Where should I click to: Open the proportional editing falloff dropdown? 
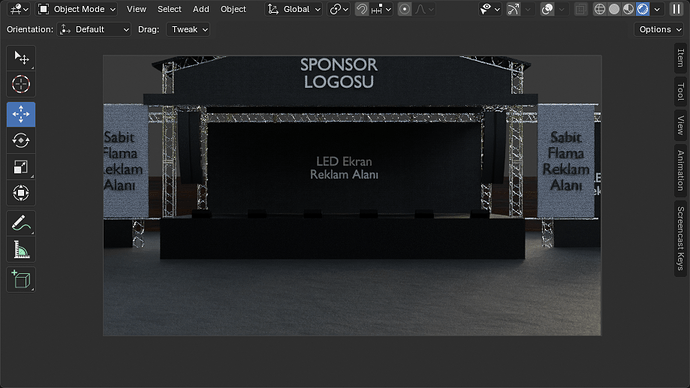click(424, 9)
